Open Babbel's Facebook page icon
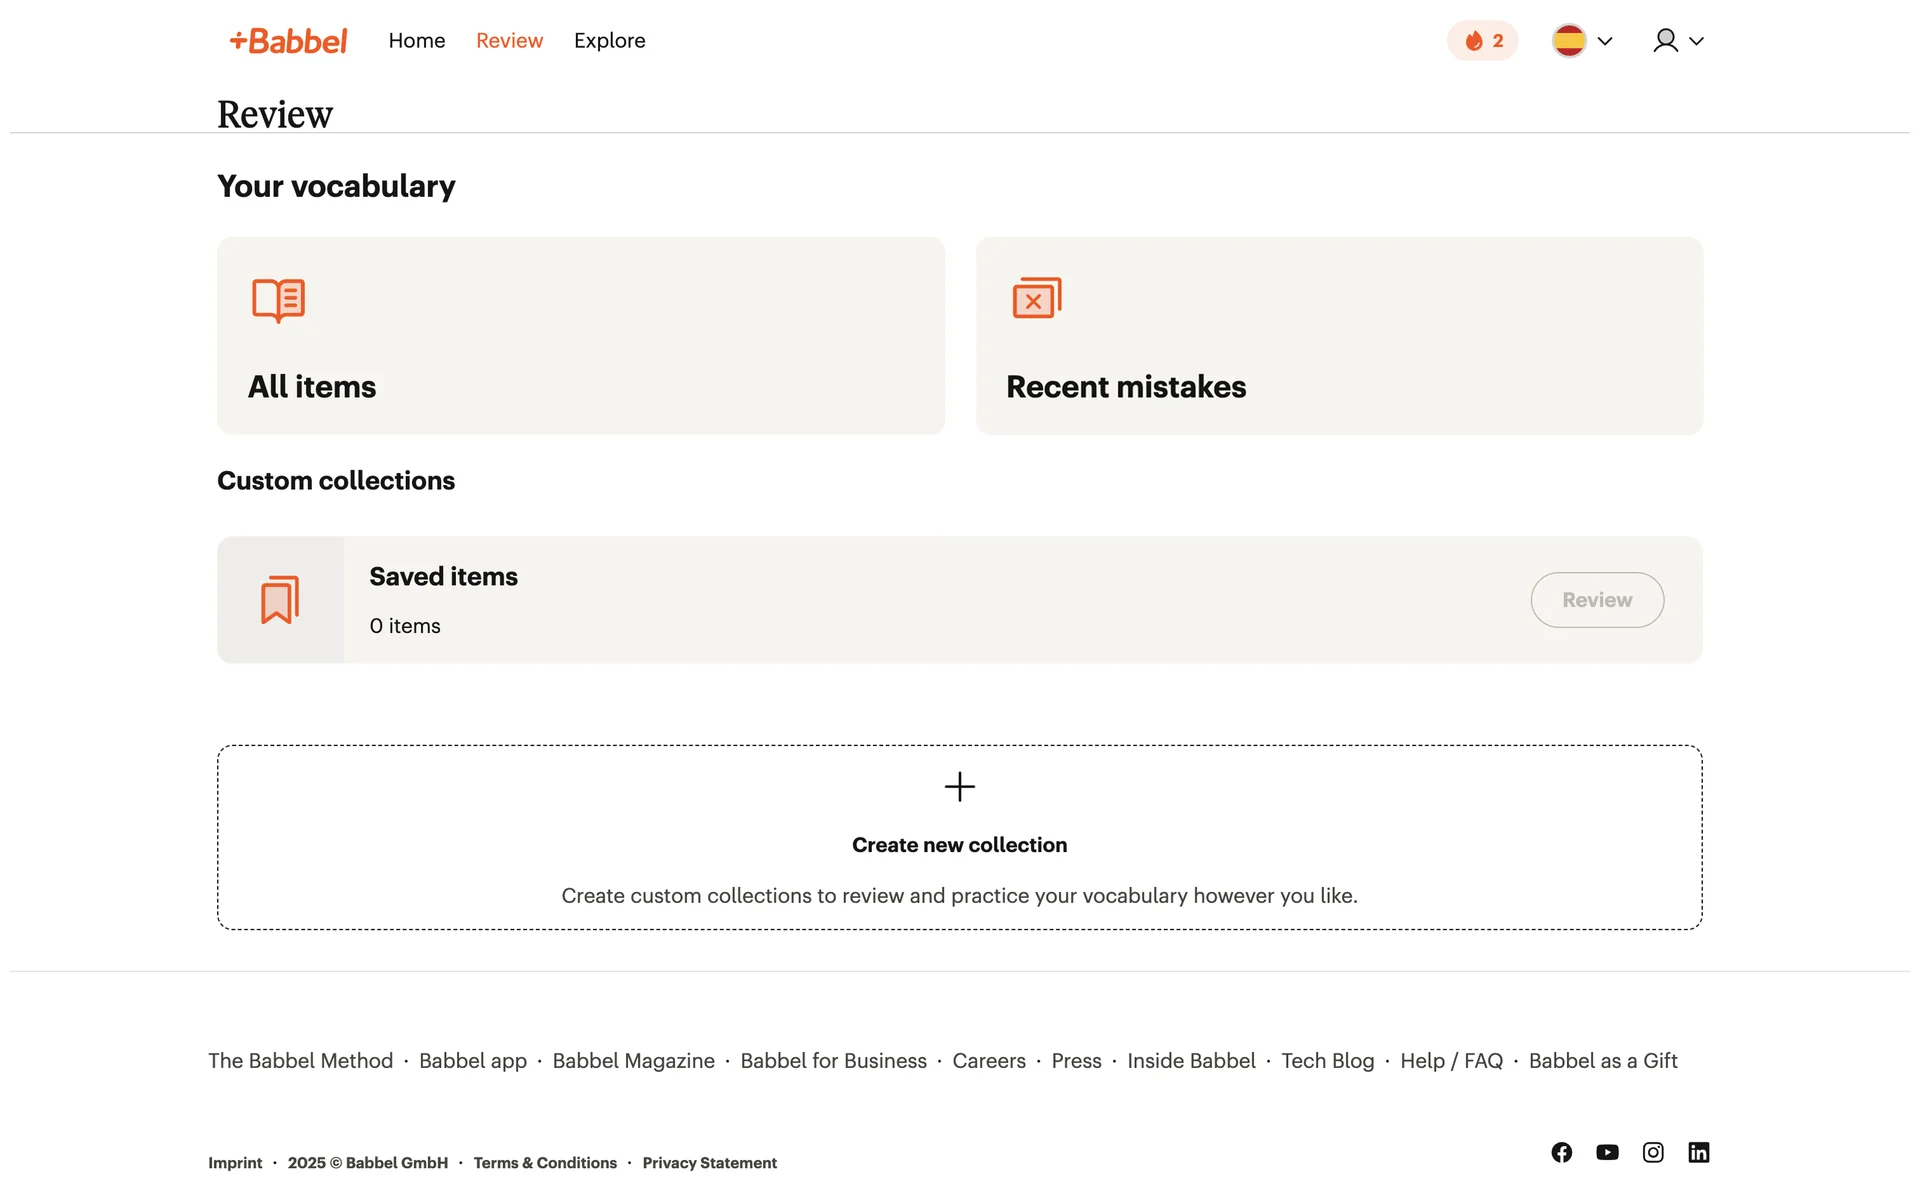Image resolution: width=1920 pixels, height=1200 pixels. [x=1561, y=1152]
